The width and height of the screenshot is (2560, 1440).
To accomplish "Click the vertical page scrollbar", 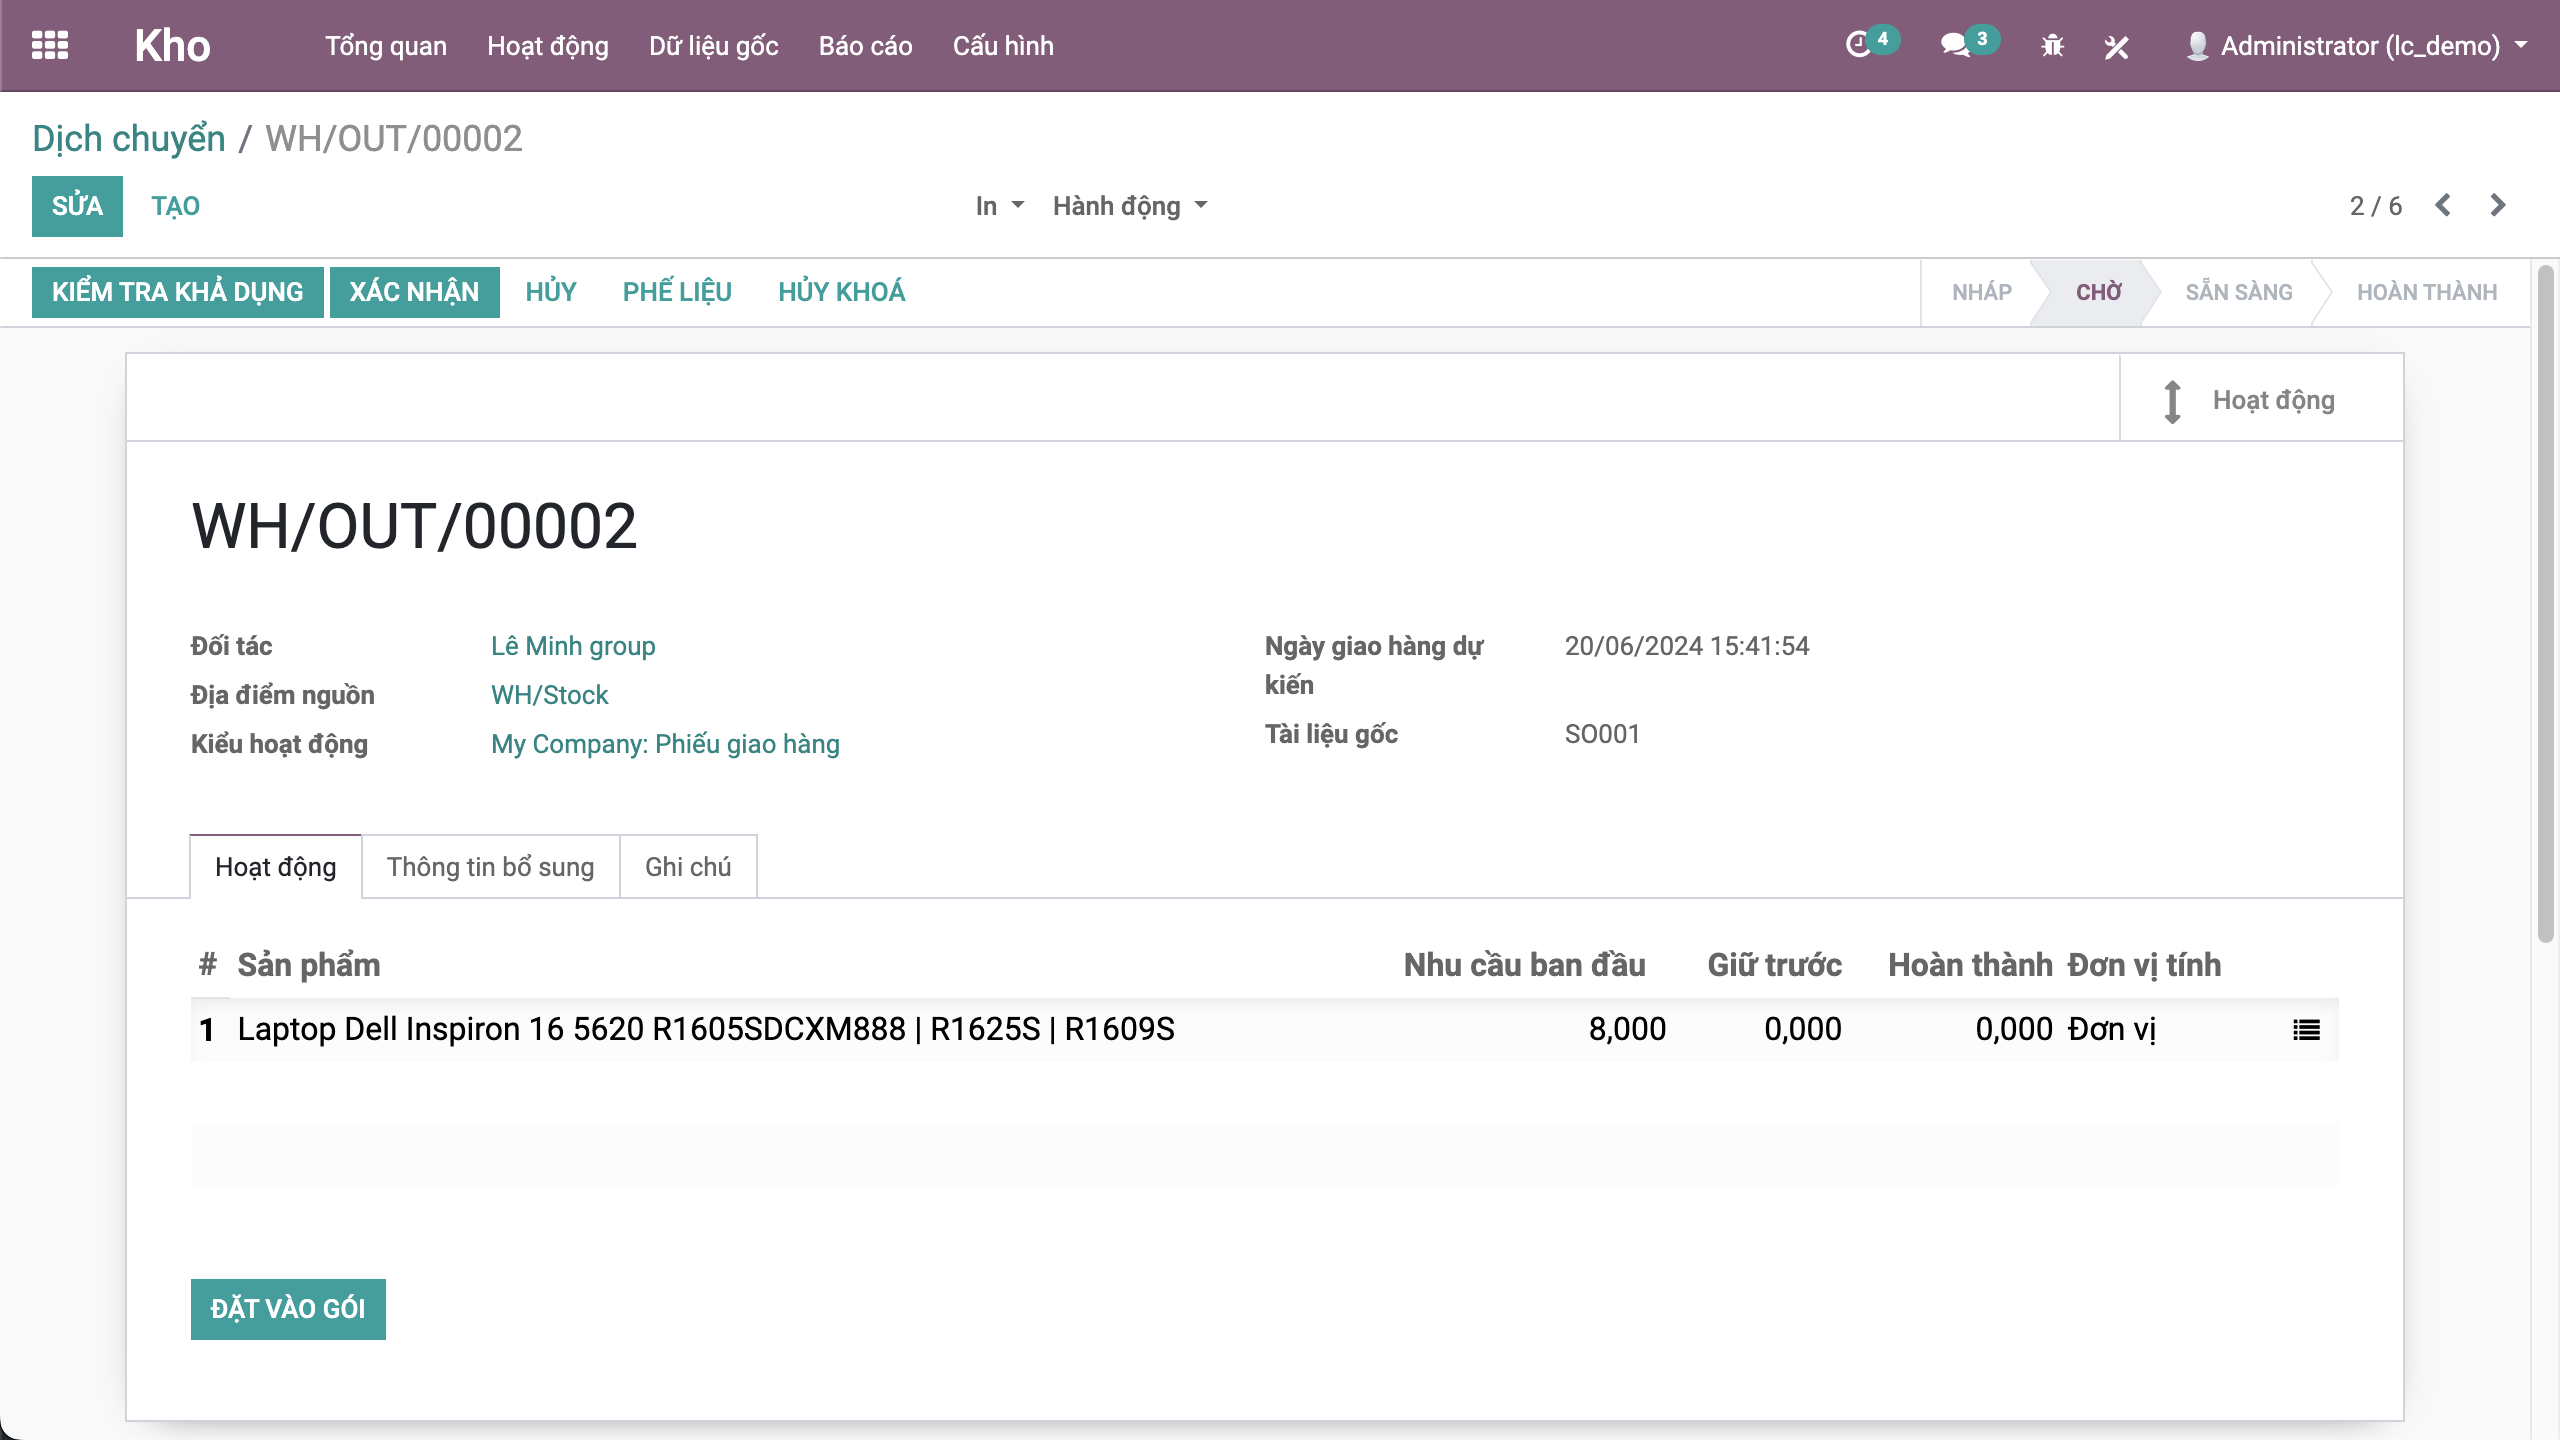I will [2546, 600].
